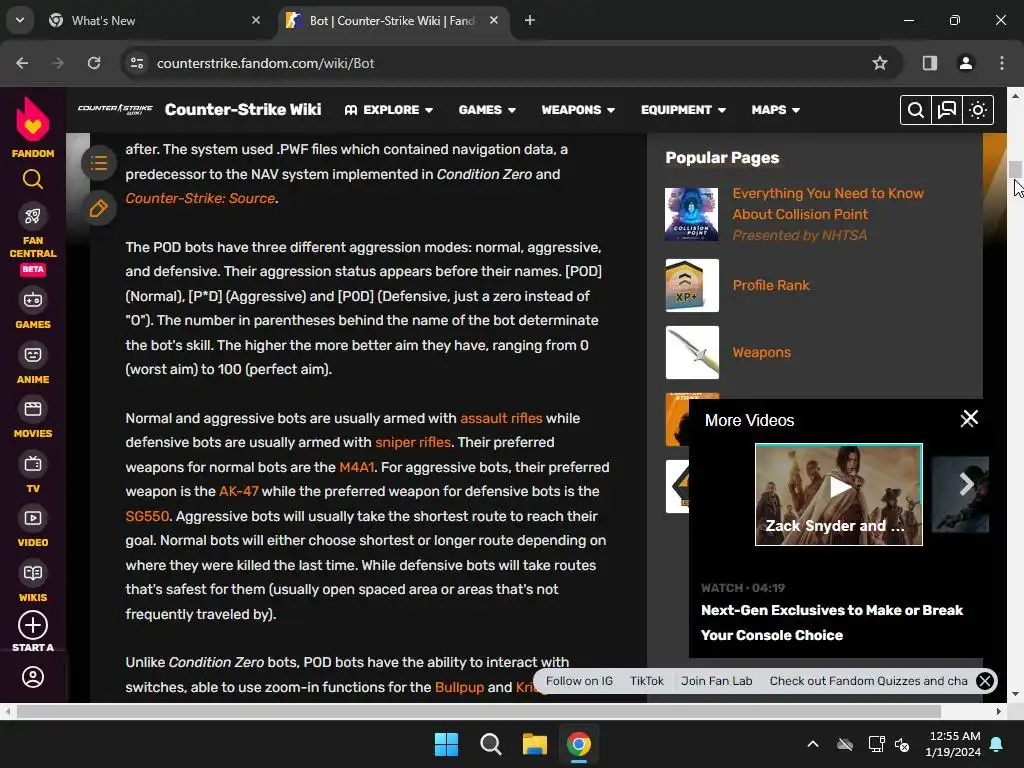Image resolution: width=1024 pixels, height=768 pixels.
Task: Click the Profile Rank XP thumbnail
Action: coord(692,285)
